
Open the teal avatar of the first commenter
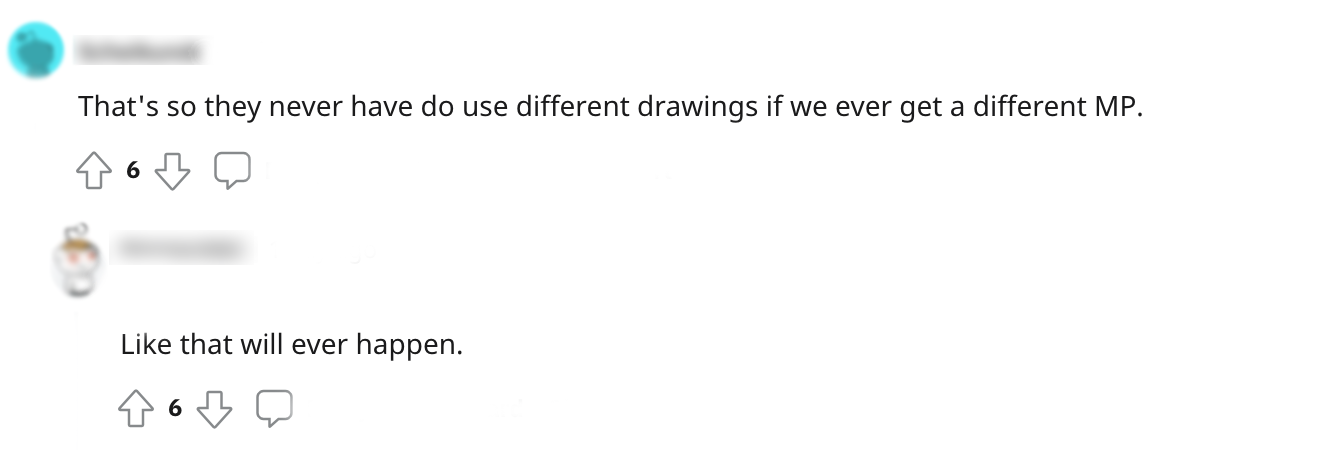coord(37,51)
